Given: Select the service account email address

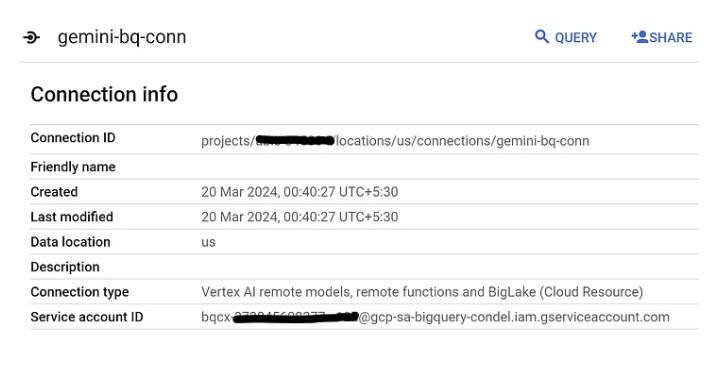Looking at the screenshot, I should (435, 317).
